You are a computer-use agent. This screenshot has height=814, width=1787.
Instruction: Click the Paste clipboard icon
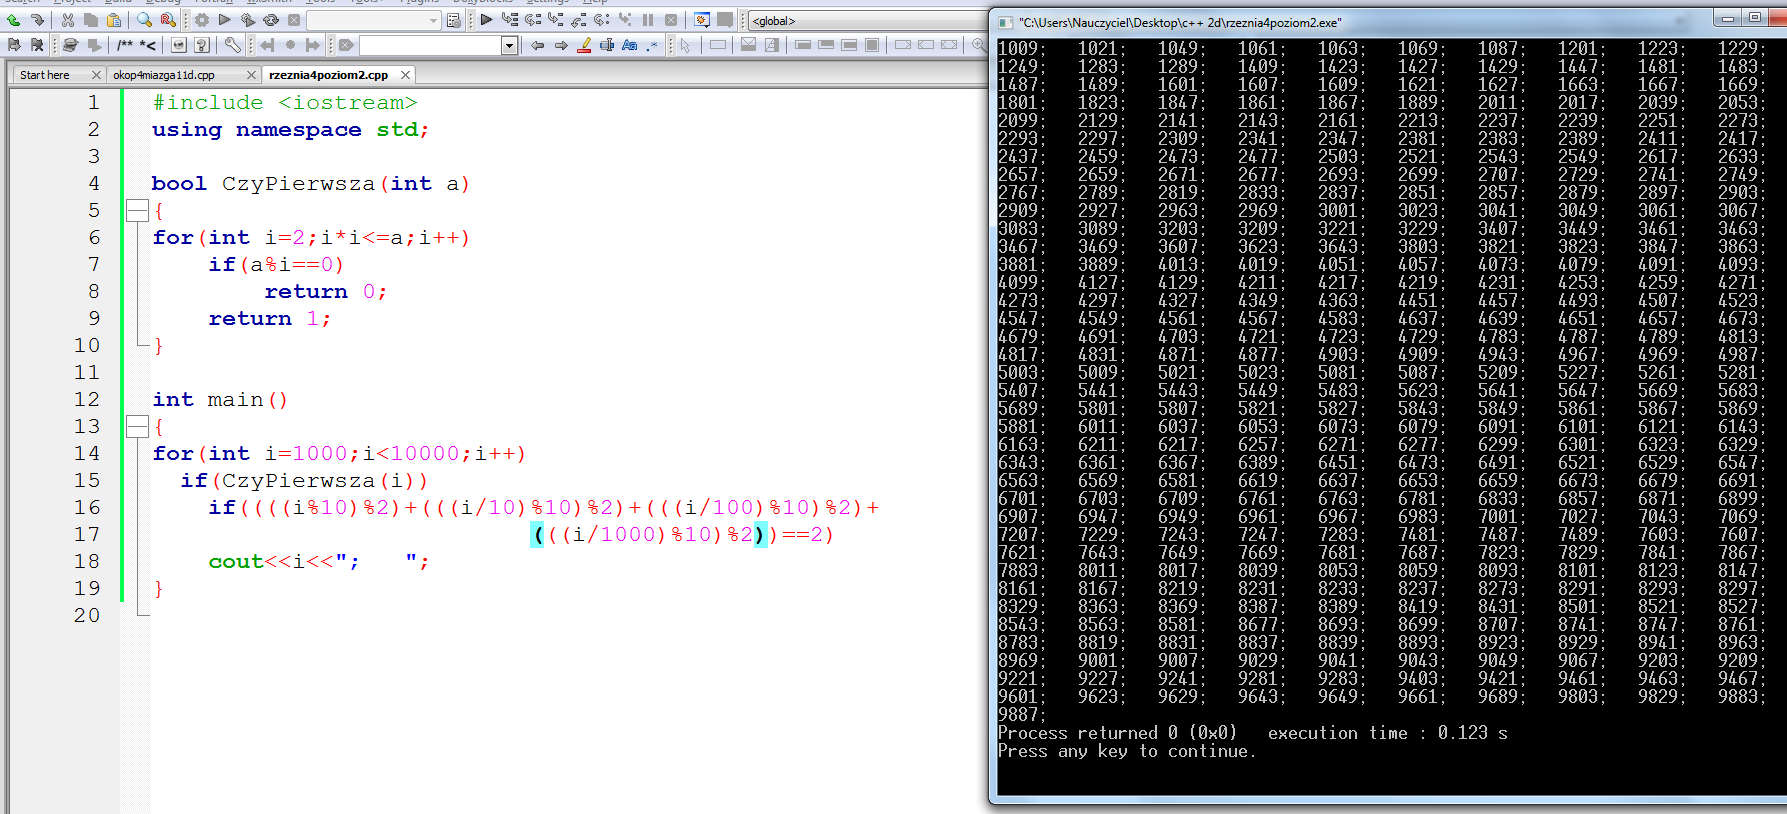[x=114, y=20]
